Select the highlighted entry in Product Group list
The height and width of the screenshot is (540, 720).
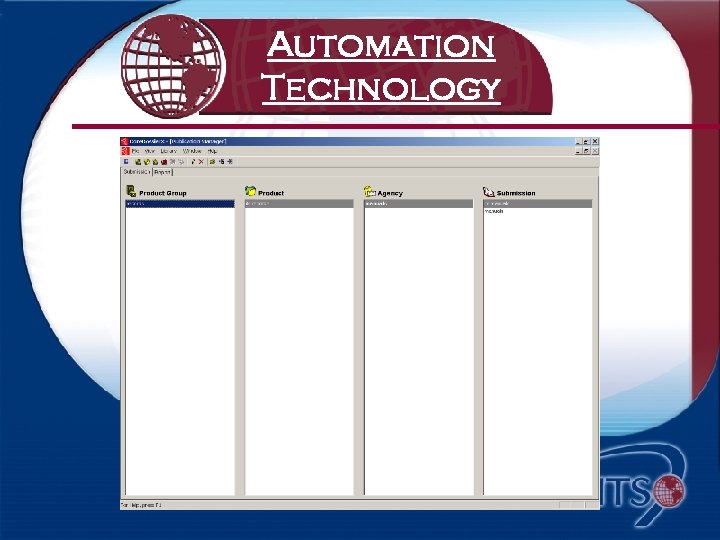click(x=180, y=203)
